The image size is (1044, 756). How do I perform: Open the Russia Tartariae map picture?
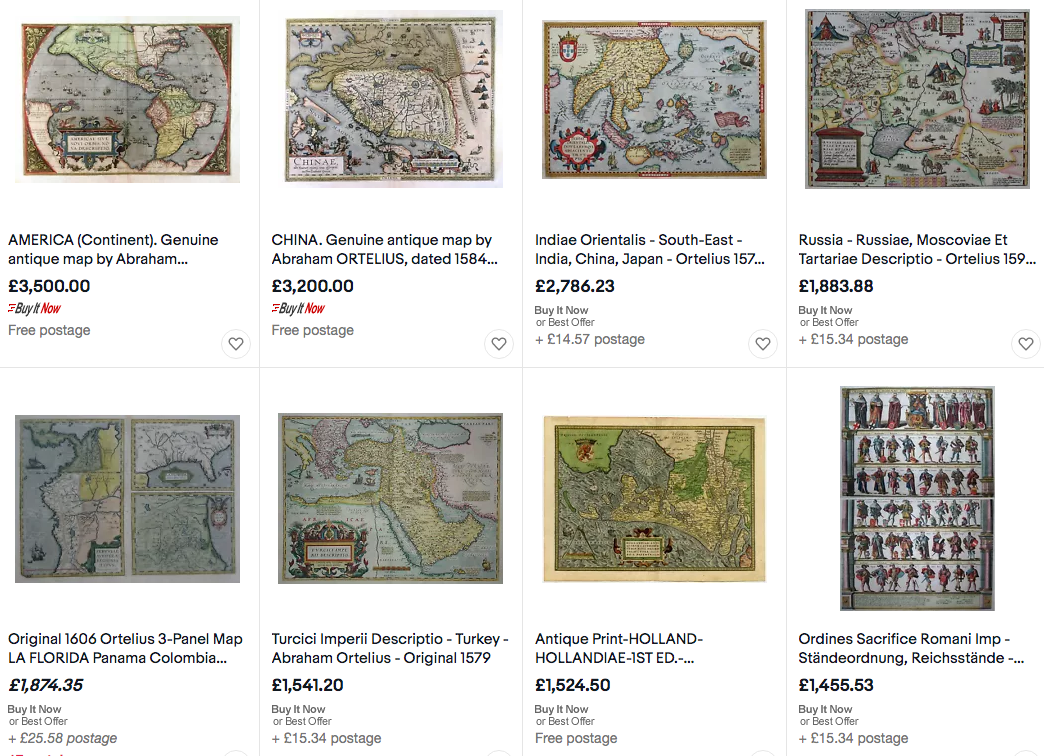917,99
